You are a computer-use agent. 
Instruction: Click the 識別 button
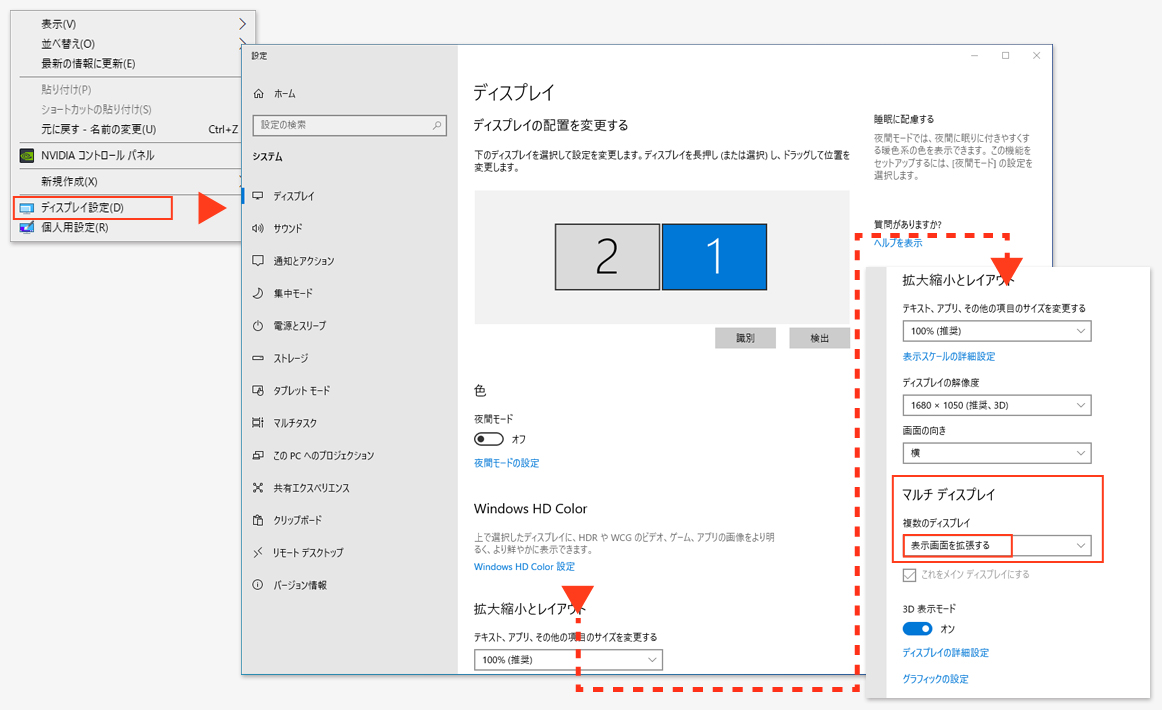click(x=746, y=338)
